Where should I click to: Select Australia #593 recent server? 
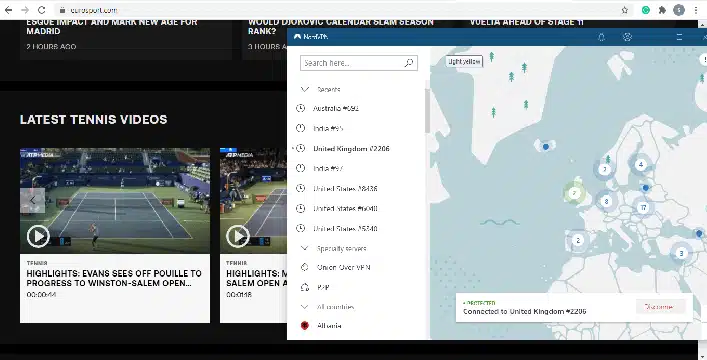click(336, 108)
